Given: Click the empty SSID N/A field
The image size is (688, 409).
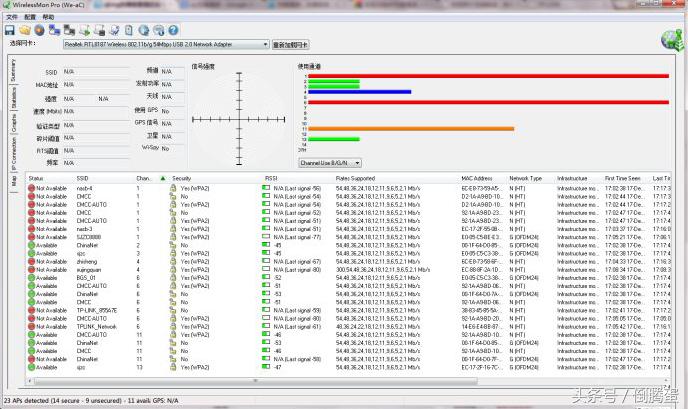Looking at the screenshot, I should (x=96, y=72).
